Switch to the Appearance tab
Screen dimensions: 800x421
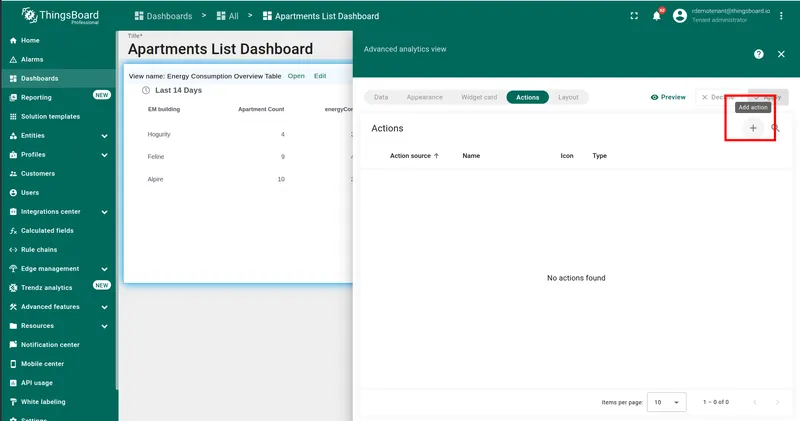(x=424, y=97)
